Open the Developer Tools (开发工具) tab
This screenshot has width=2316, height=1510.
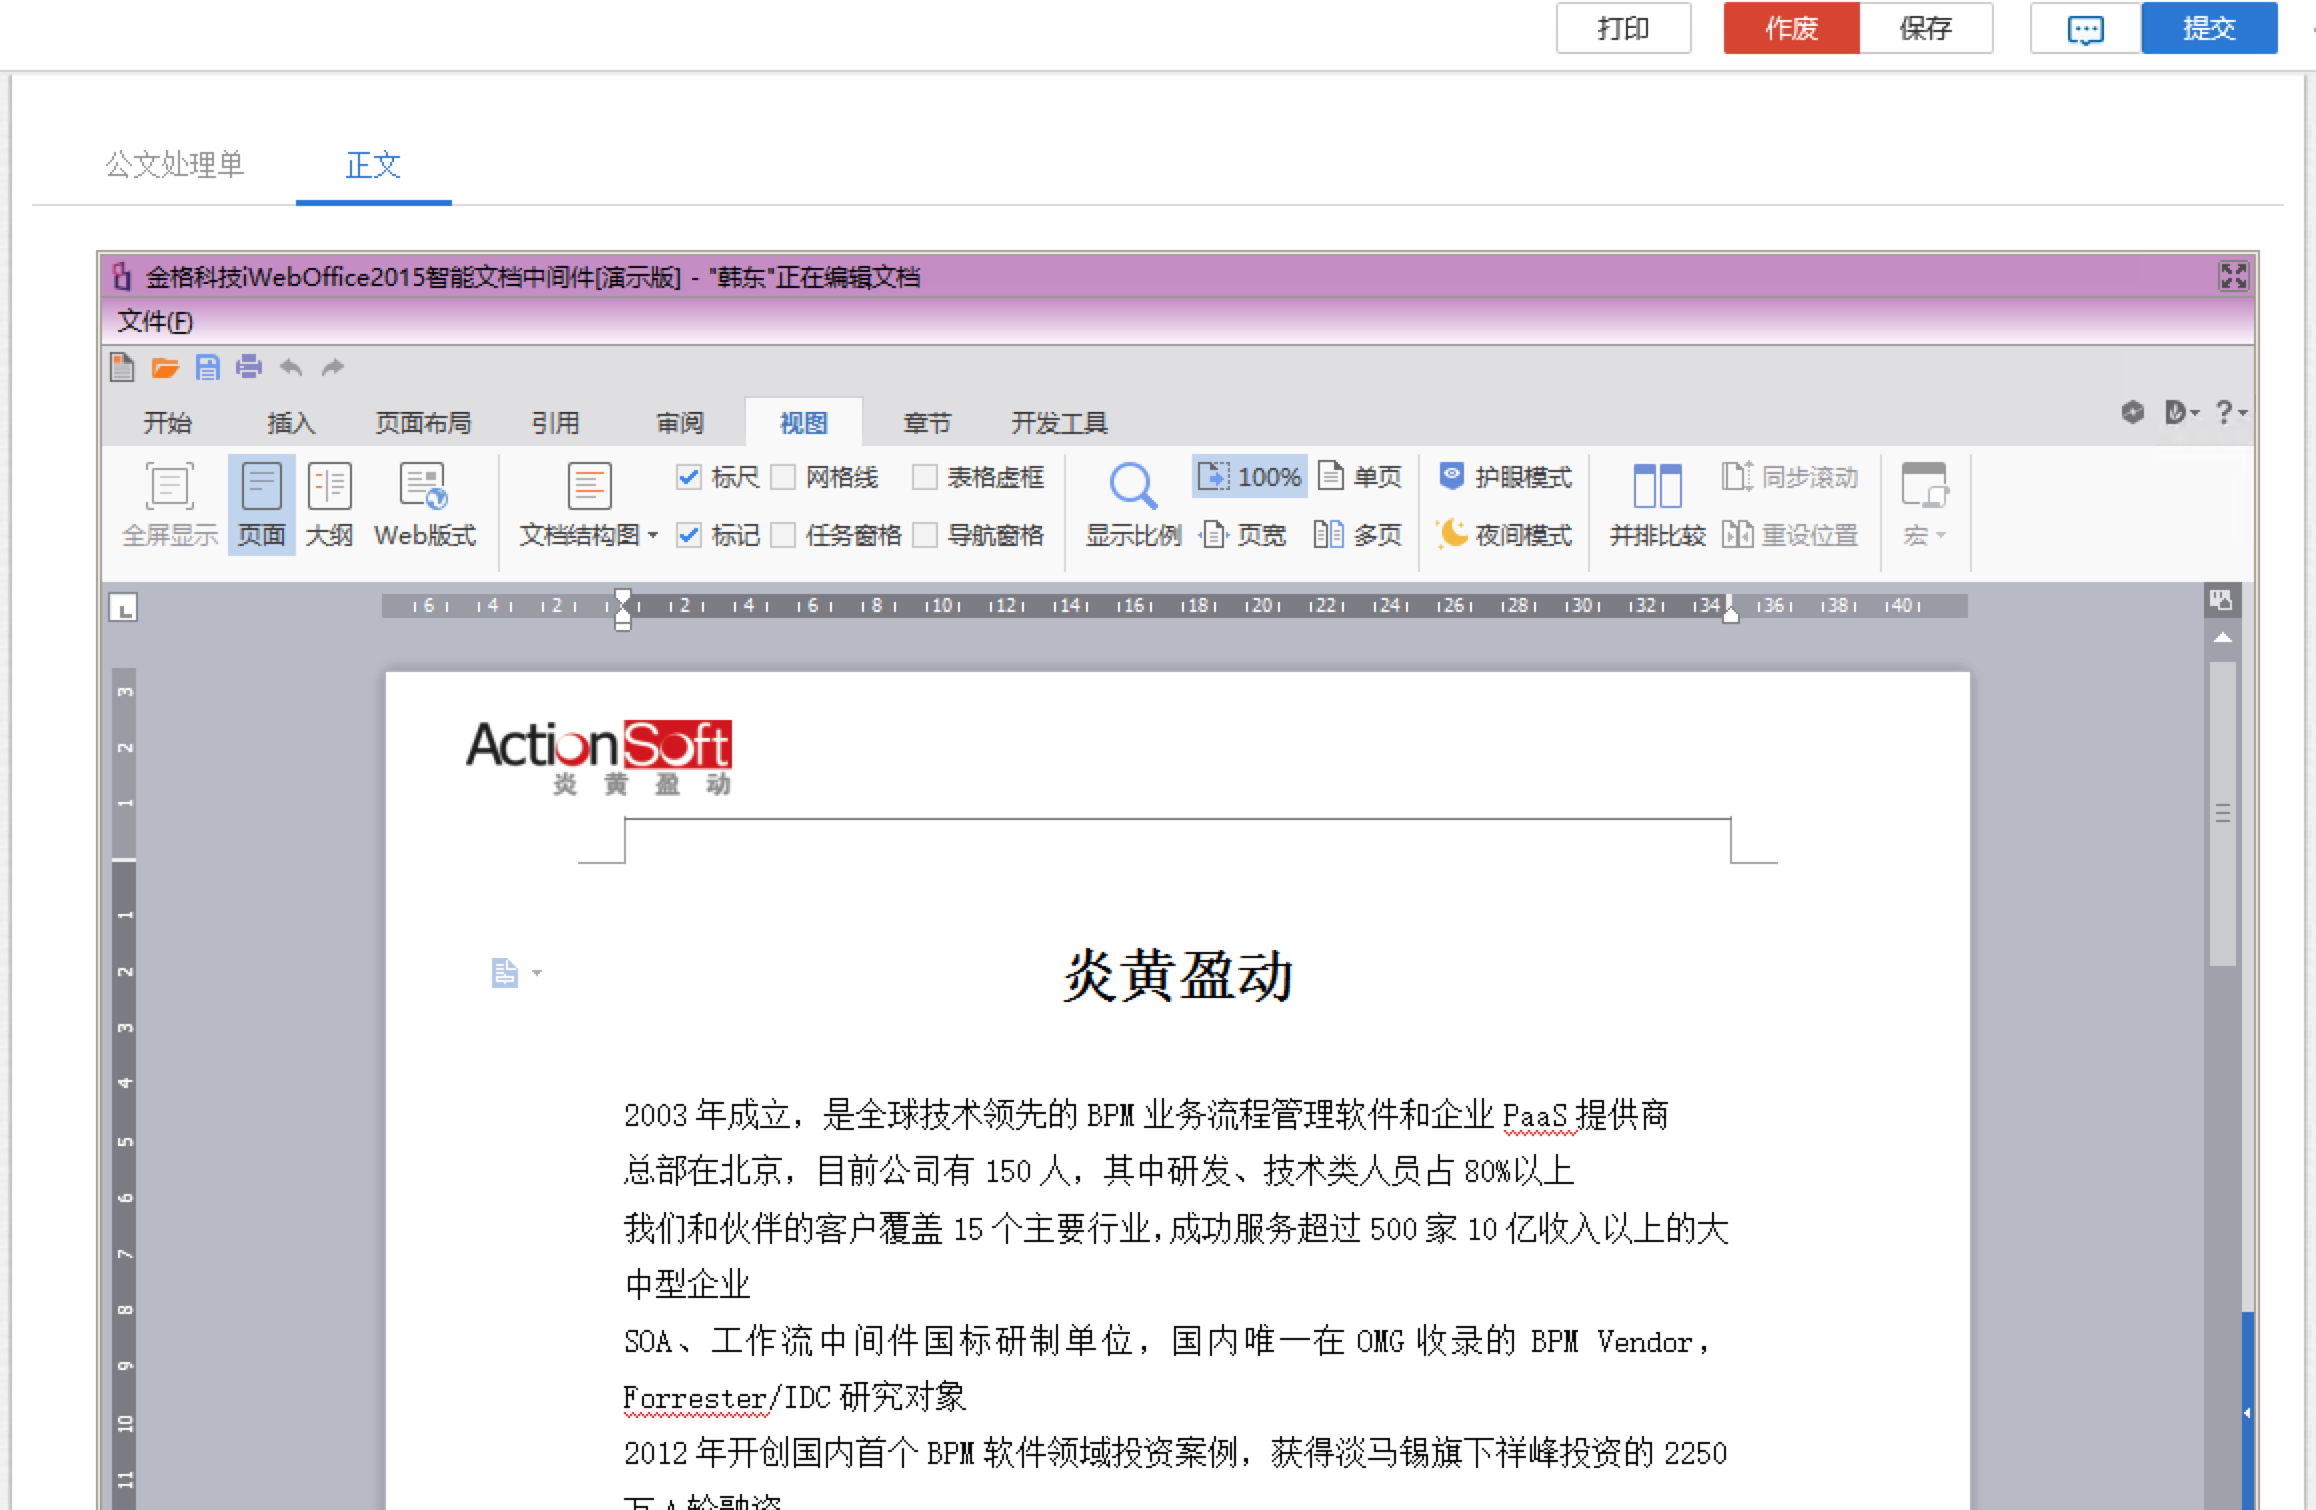(x=1059, y=423)
